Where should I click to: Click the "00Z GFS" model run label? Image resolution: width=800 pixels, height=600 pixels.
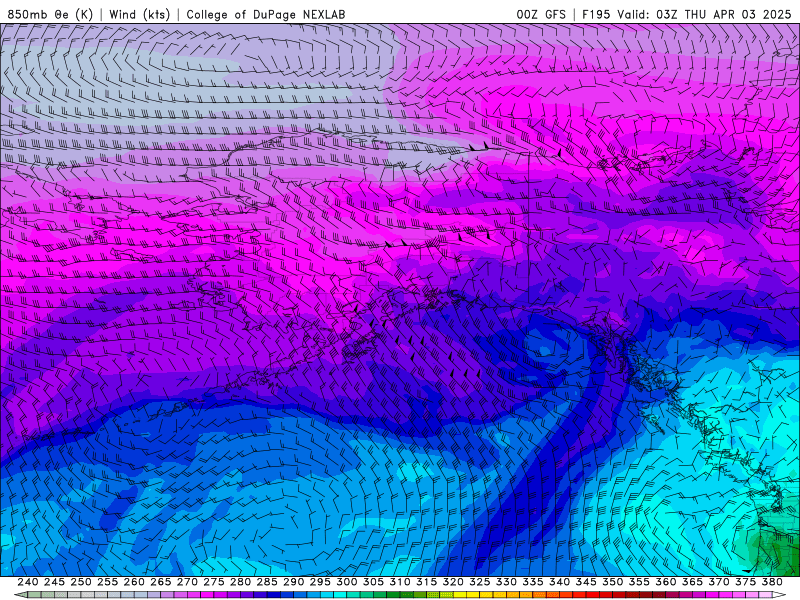[541, 14]
